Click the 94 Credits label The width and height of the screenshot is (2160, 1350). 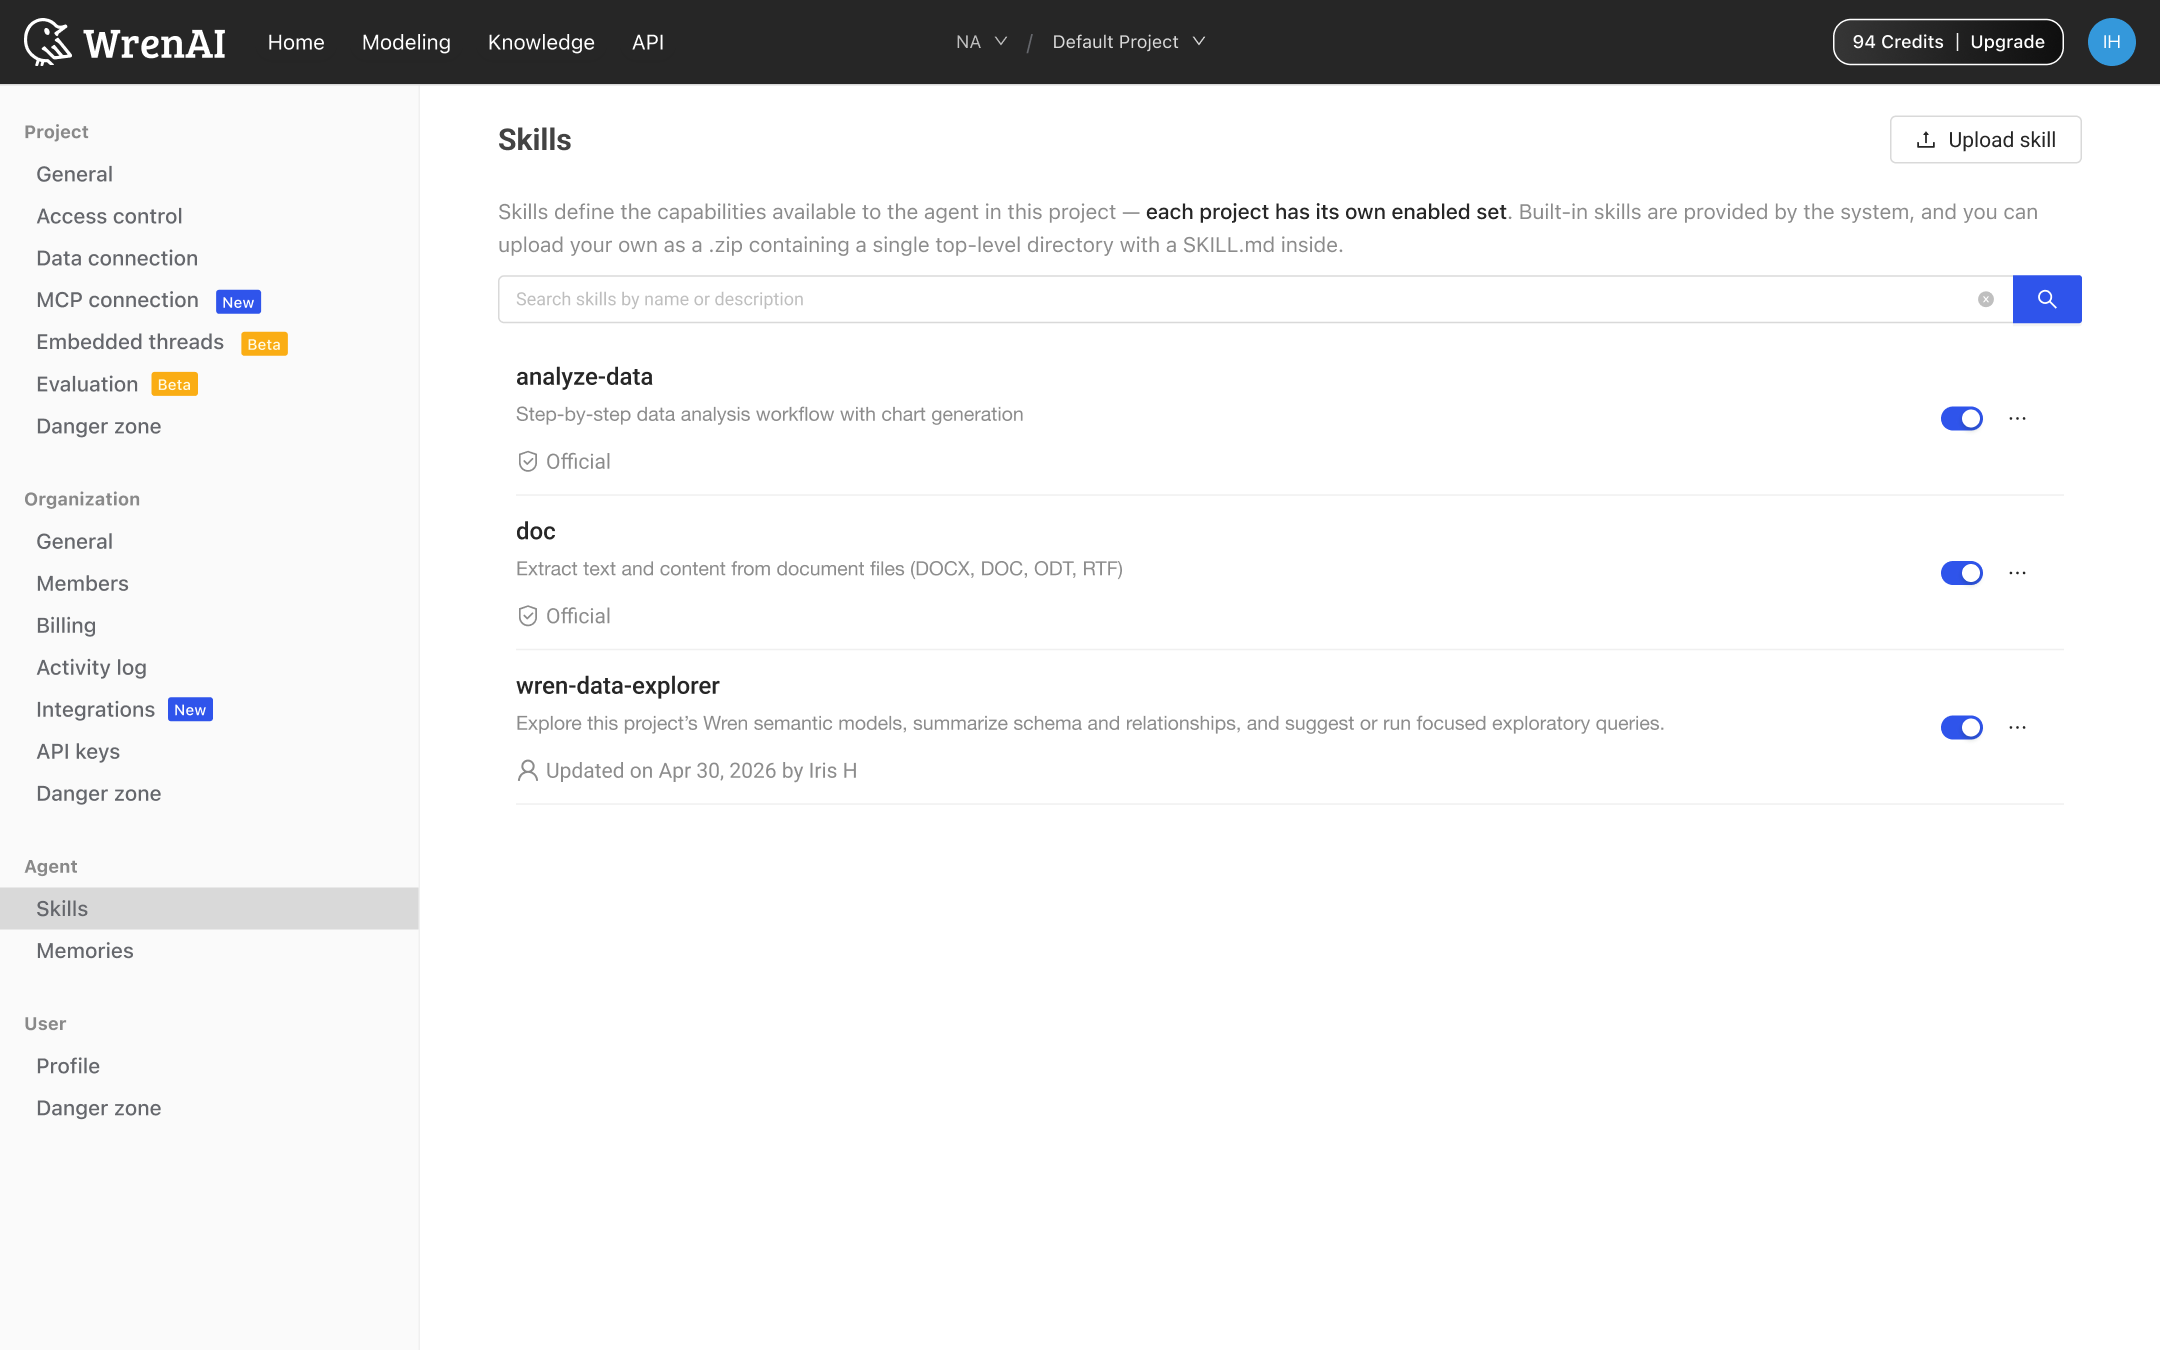tap(1897, 42)
